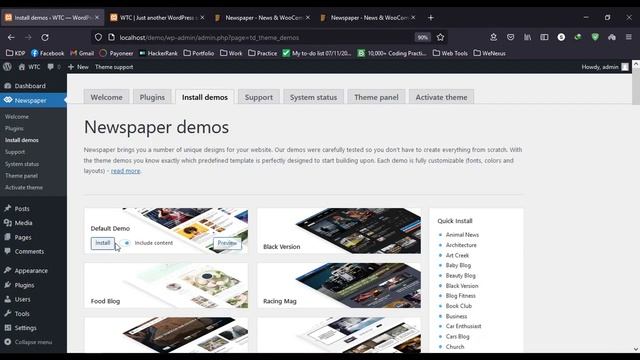640x360 pixels.
Task: Open Tools in the WordPress sidebar
Action: pyautogui.click(x=22, y=313)
